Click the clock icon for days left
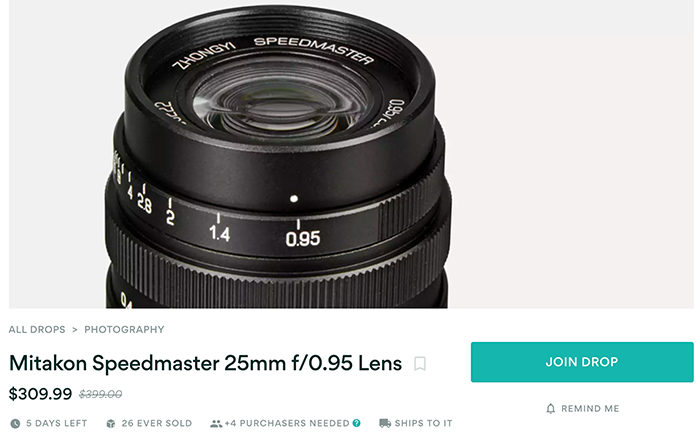Viewport: 700px width, 432px height. [15, 424]
